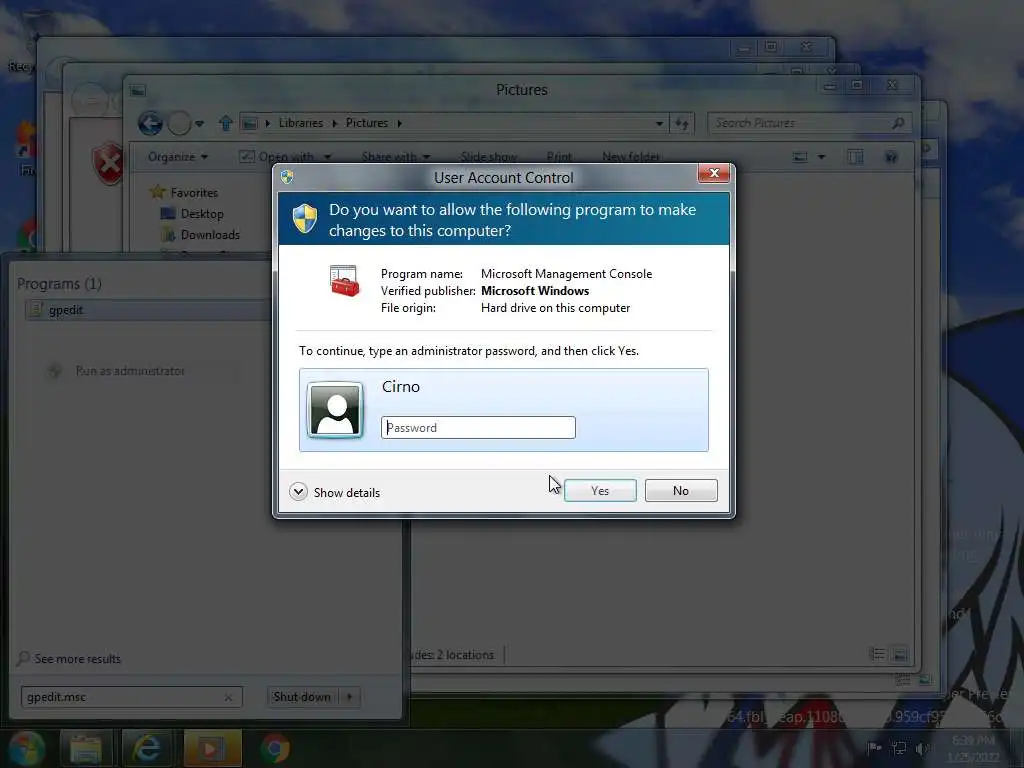
Task: Open Windows Explorer from the taskbar
Action: coord(86,748)
